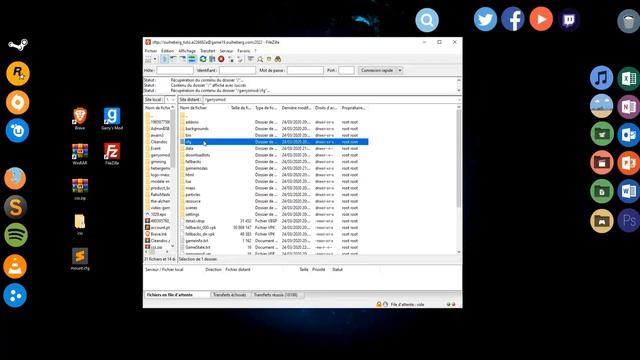Viewport: 640px width, 360px height.
Task: Open the Serveur menu
Action: pos(226,51)
